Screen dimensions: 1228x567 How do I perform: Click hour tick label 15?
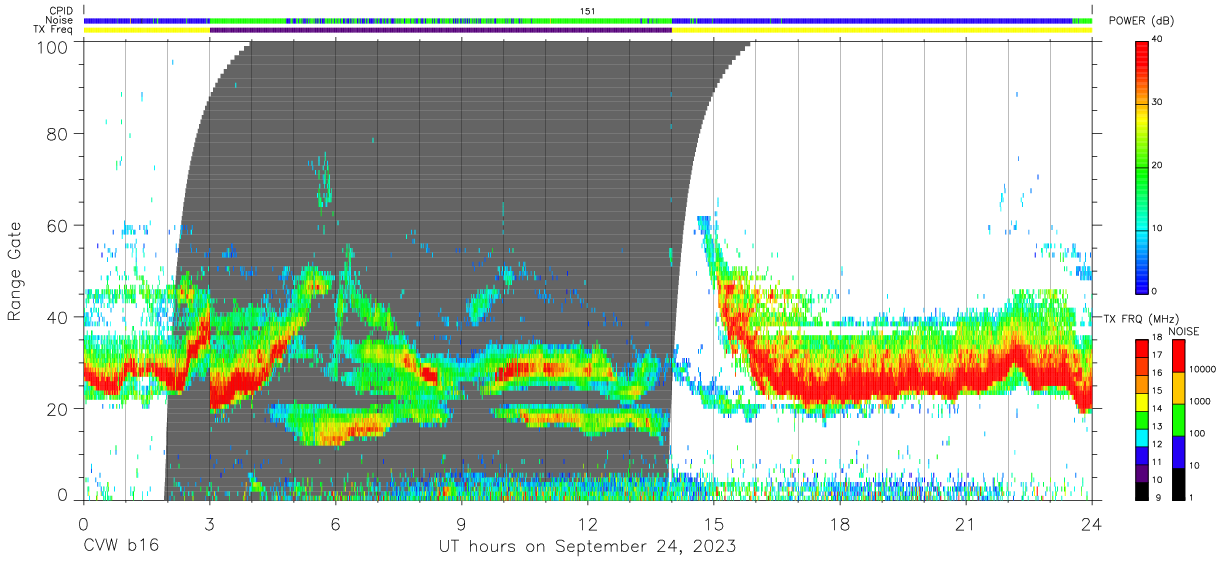click(x=714, y=524)
